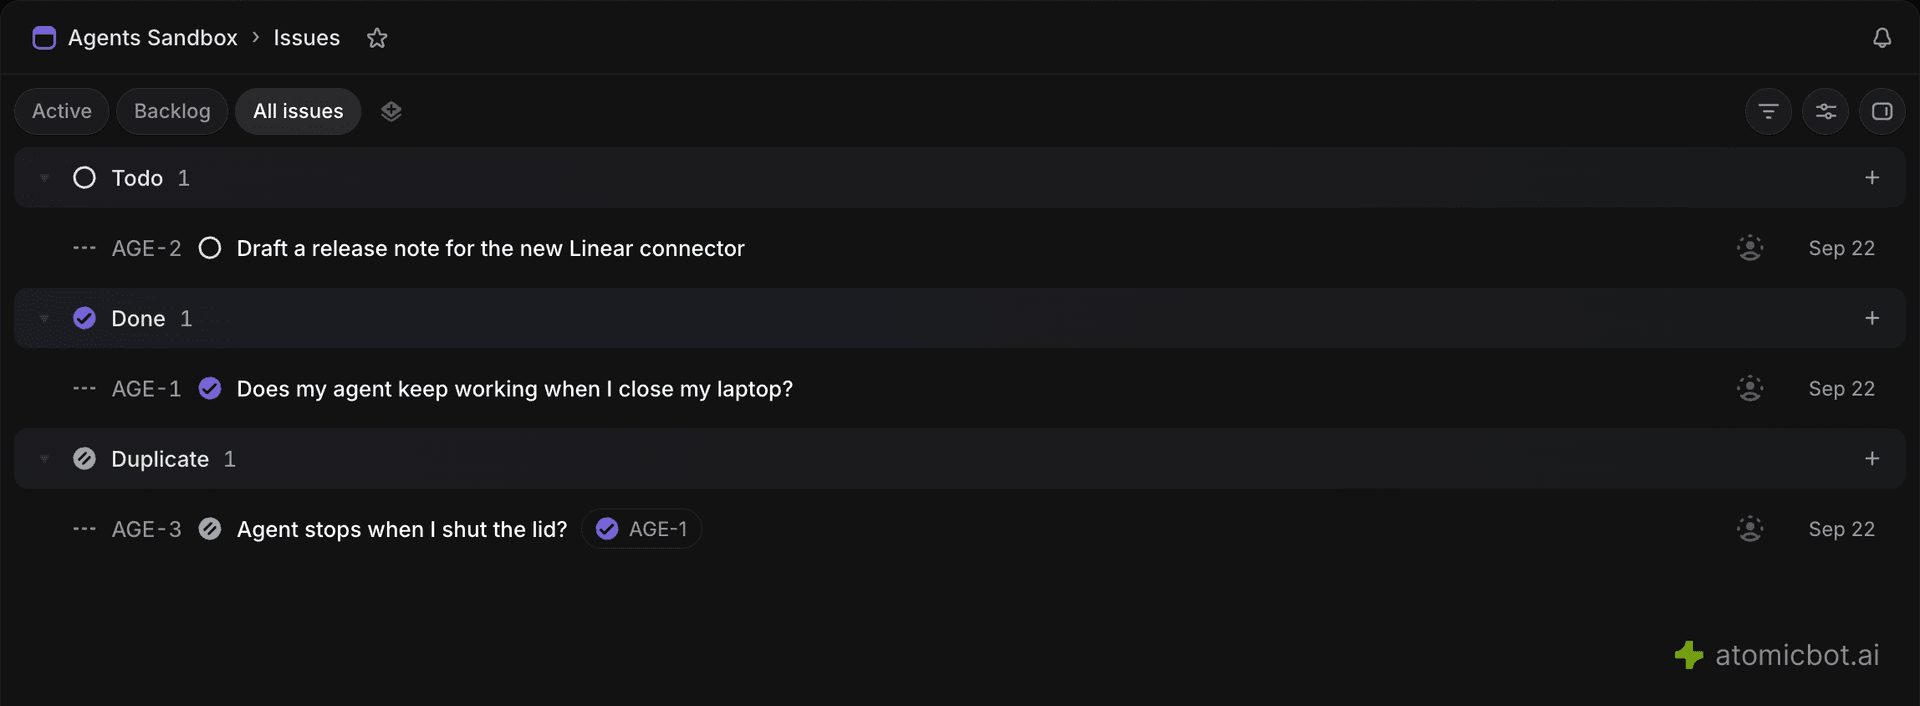Favorite this view with the star icon
The width and height of the screenshot is (1920, 706).
[377, 38]
